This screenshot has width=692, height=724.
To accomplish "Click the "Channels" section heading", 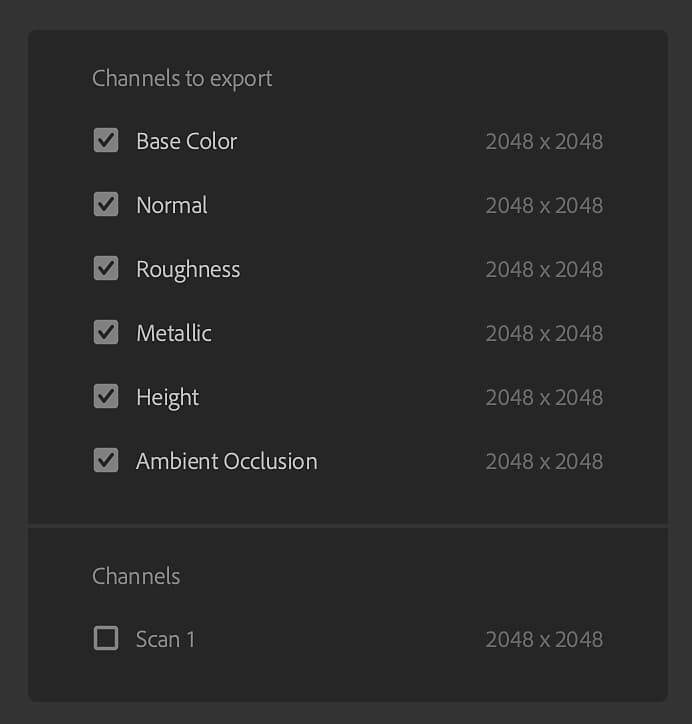I will pyautogui.click(x=136, y=576).
